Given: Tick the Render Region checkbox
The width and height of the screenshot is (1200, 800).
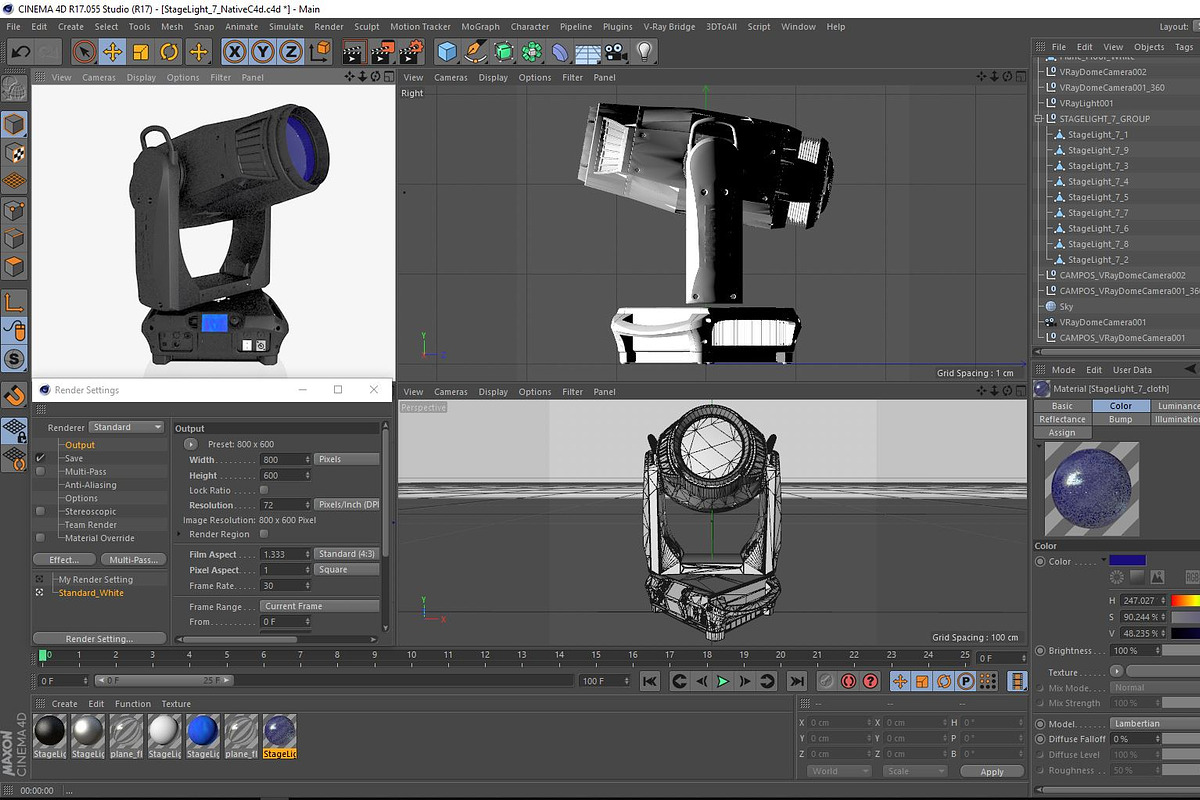Looking at the screenshot, I should point(264,534).
